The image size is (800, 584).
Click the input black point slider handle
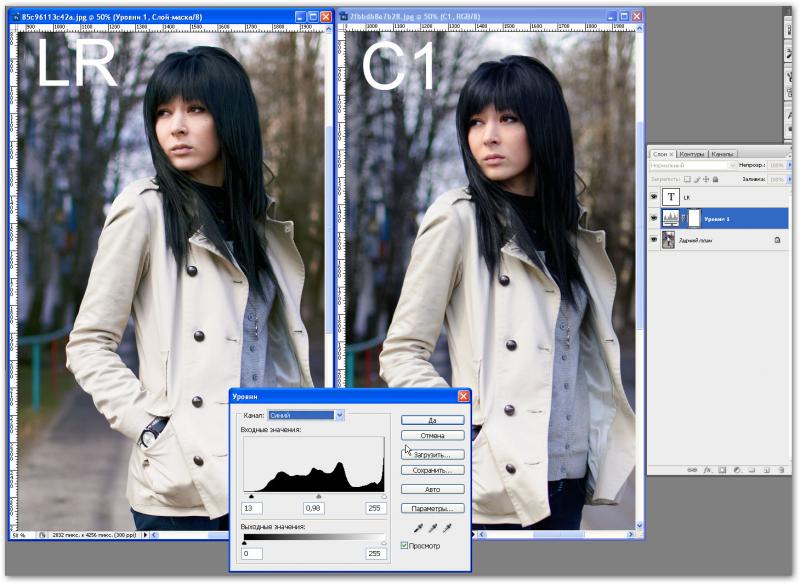(x=251, y=496)
